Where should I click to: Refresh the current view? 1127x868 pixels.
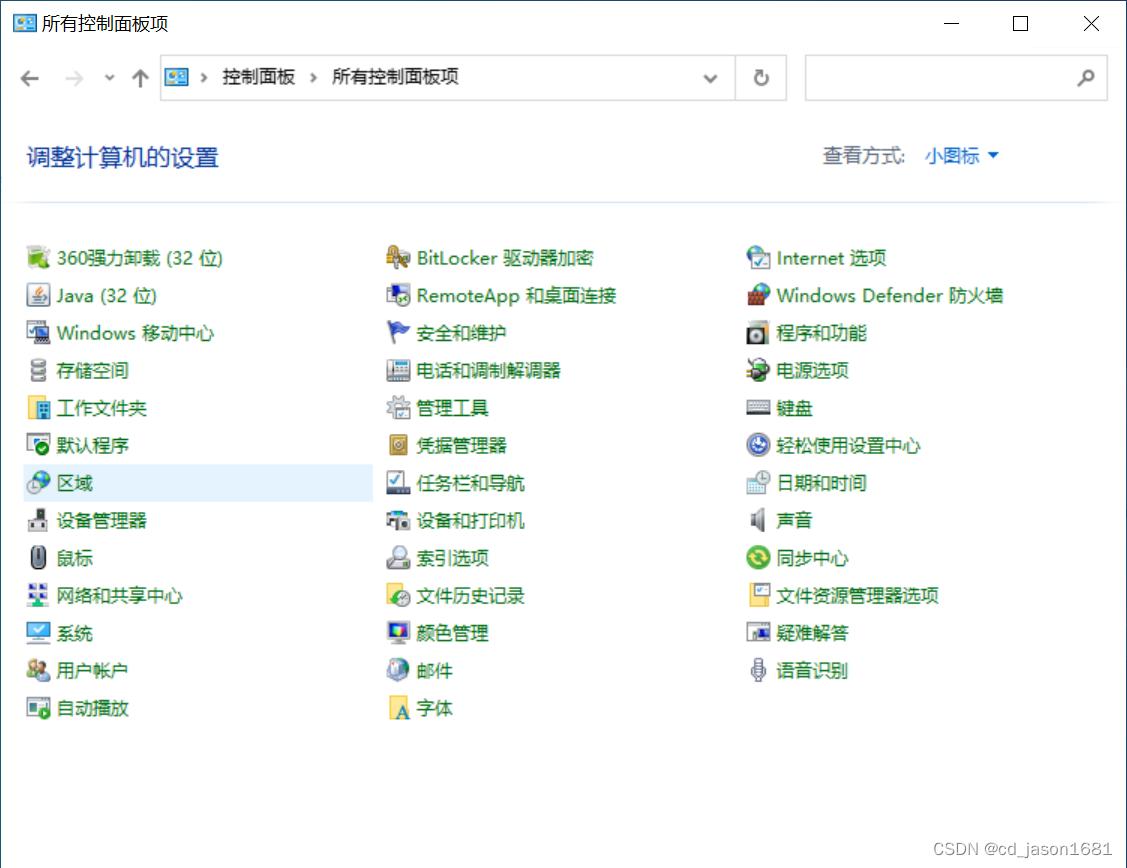pyautogui.click(x=761, y=77)
